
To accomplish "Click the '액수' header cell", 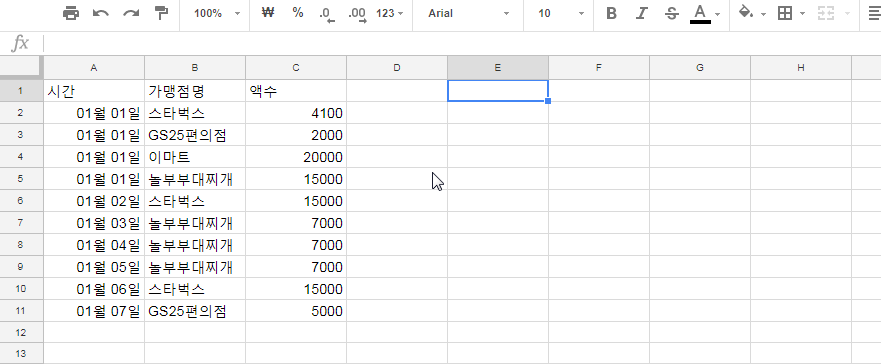I will 296,91.
